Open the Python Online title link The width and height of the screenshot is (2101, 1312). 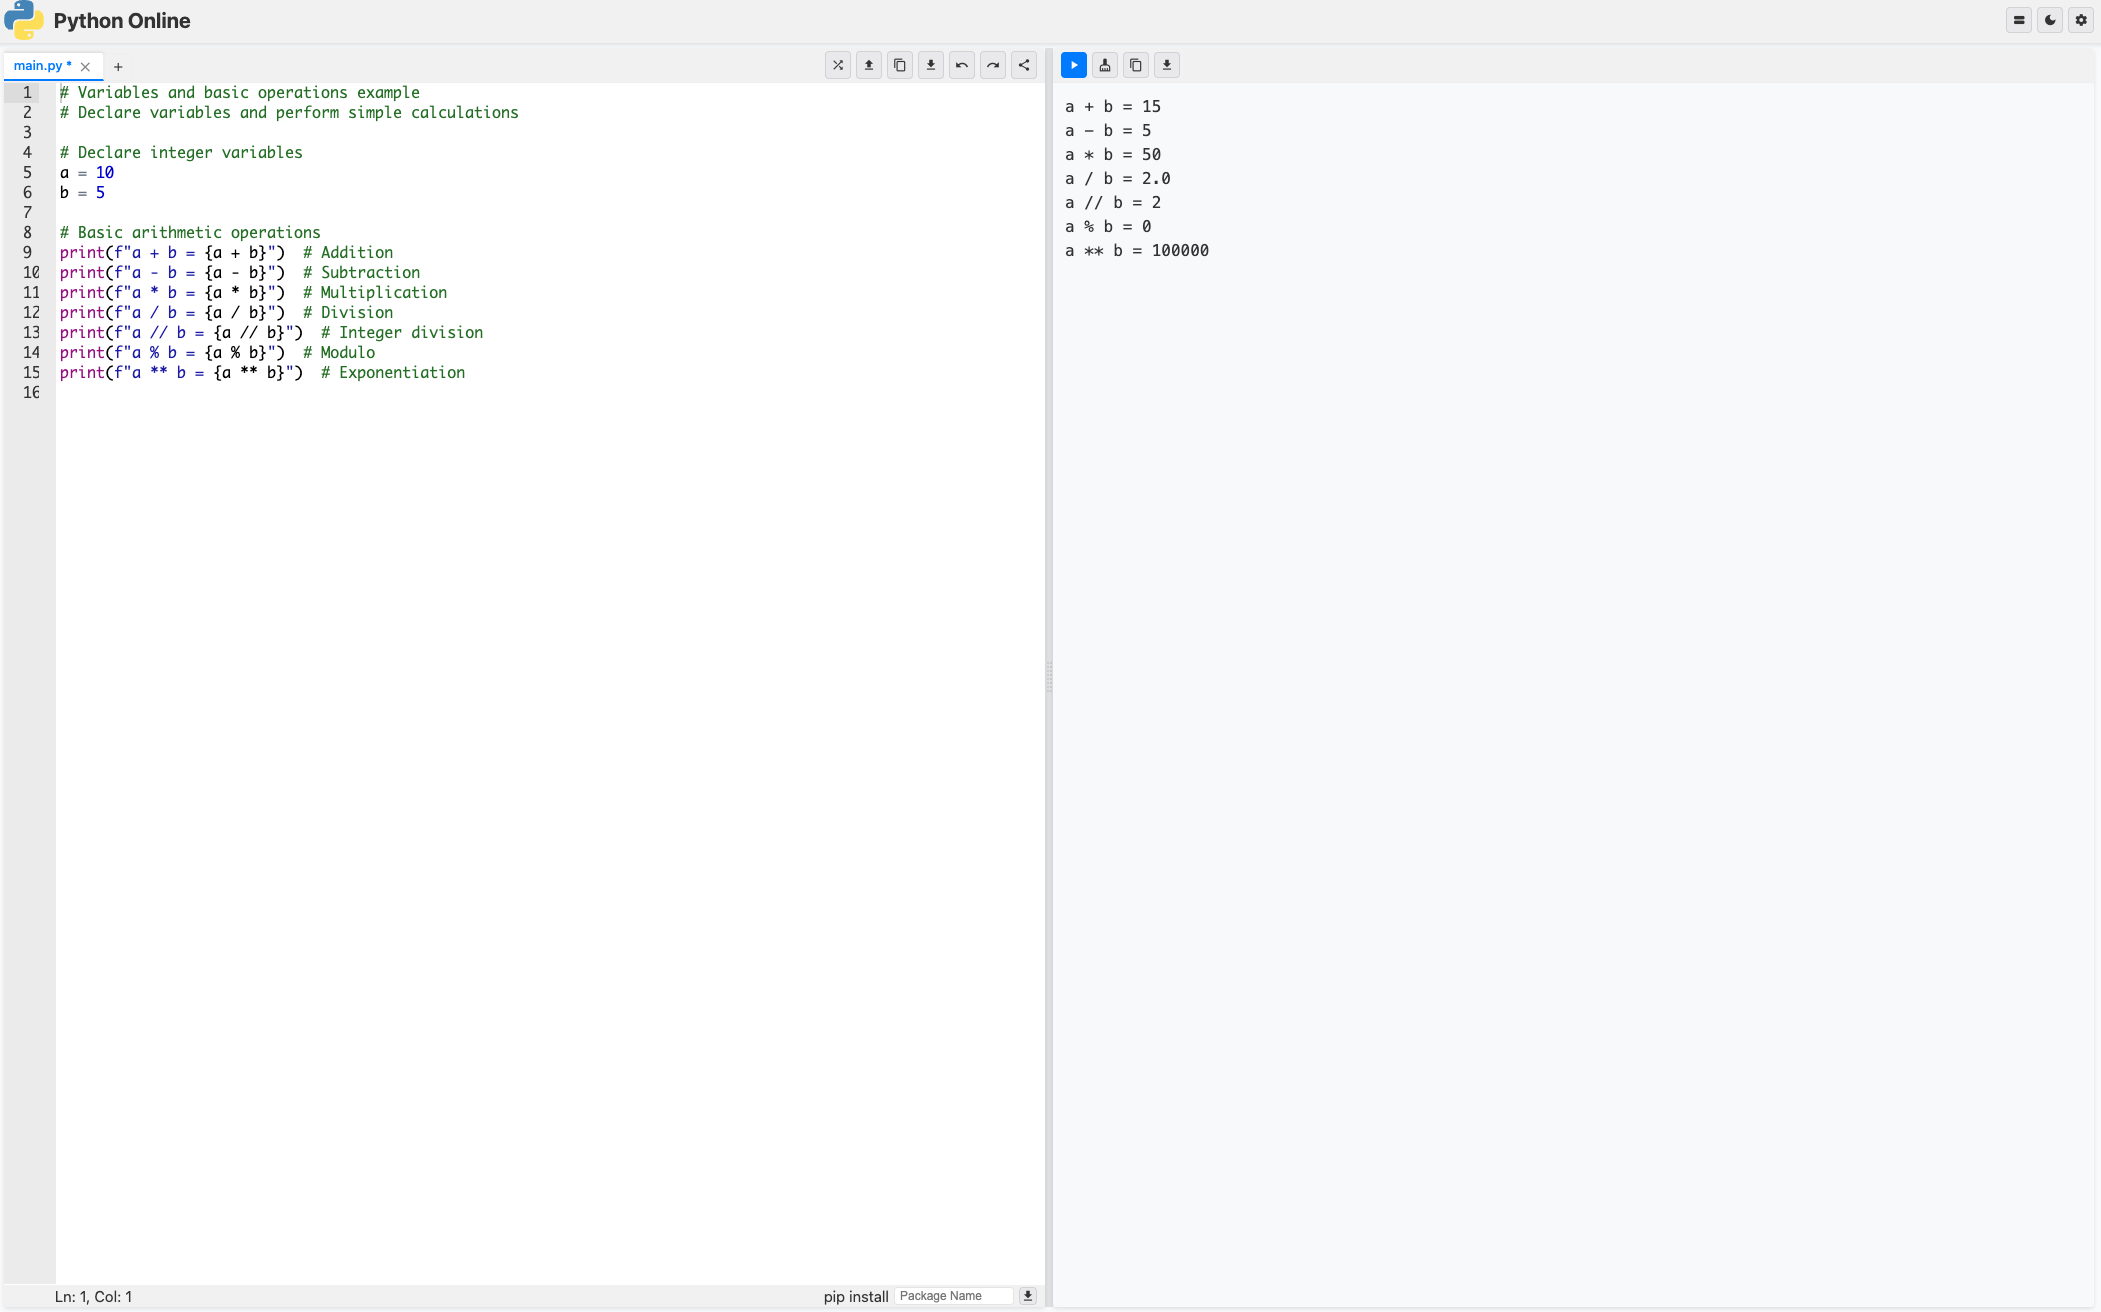click(122, 21)
